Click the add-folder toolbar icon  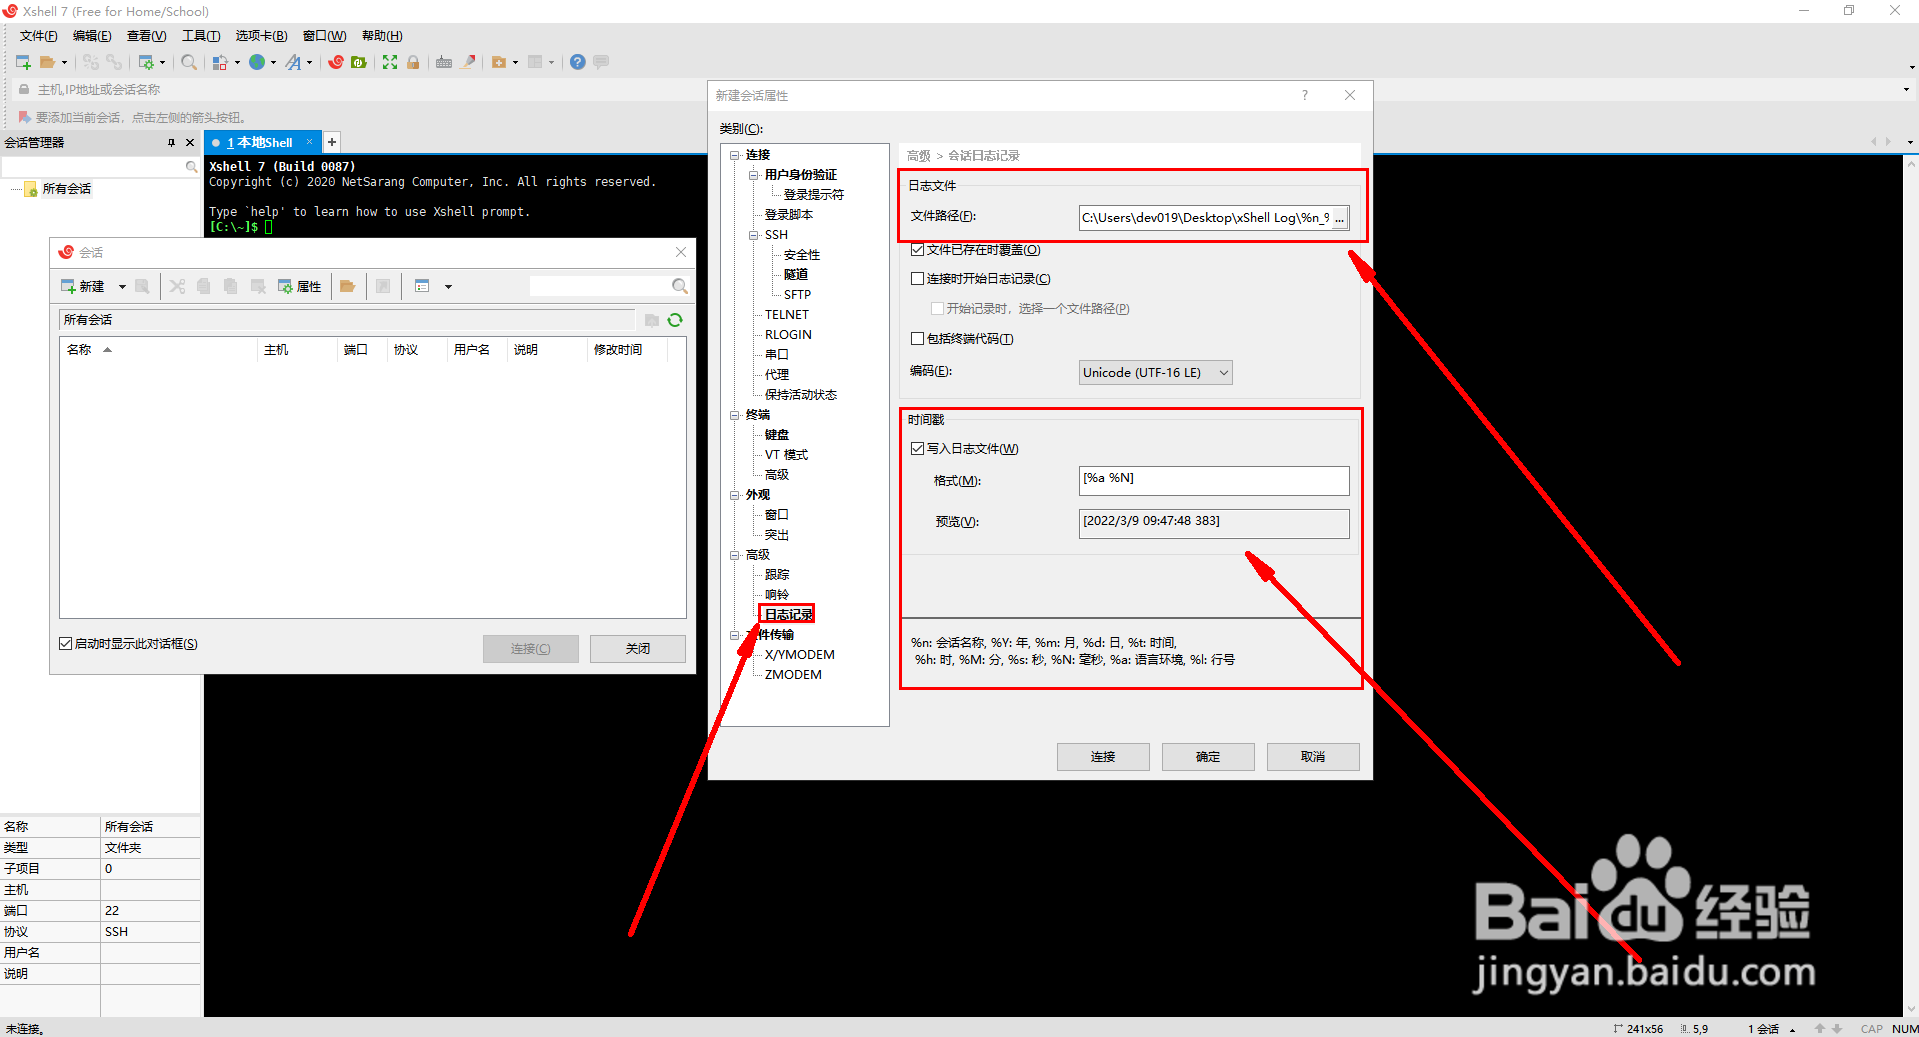click(x=499, y=62)
